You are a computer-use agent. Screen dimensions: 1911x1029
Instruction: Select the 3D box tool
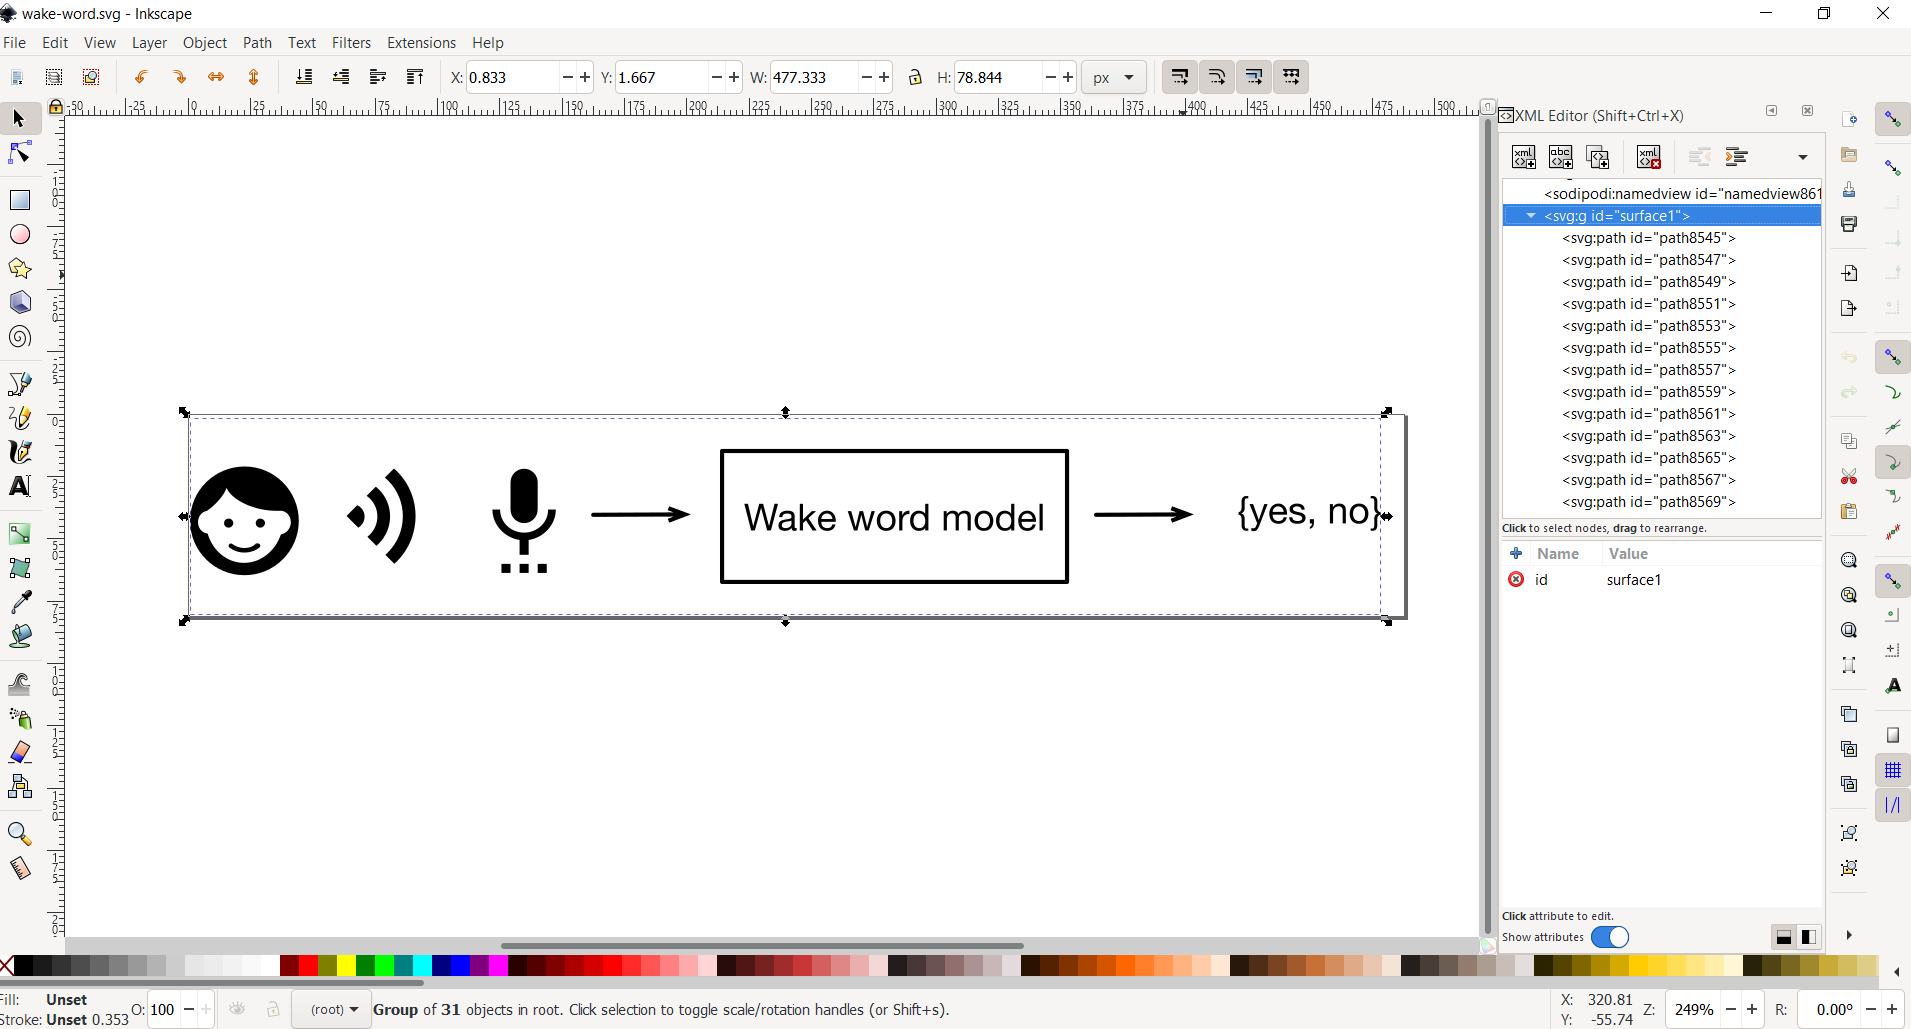19,302
